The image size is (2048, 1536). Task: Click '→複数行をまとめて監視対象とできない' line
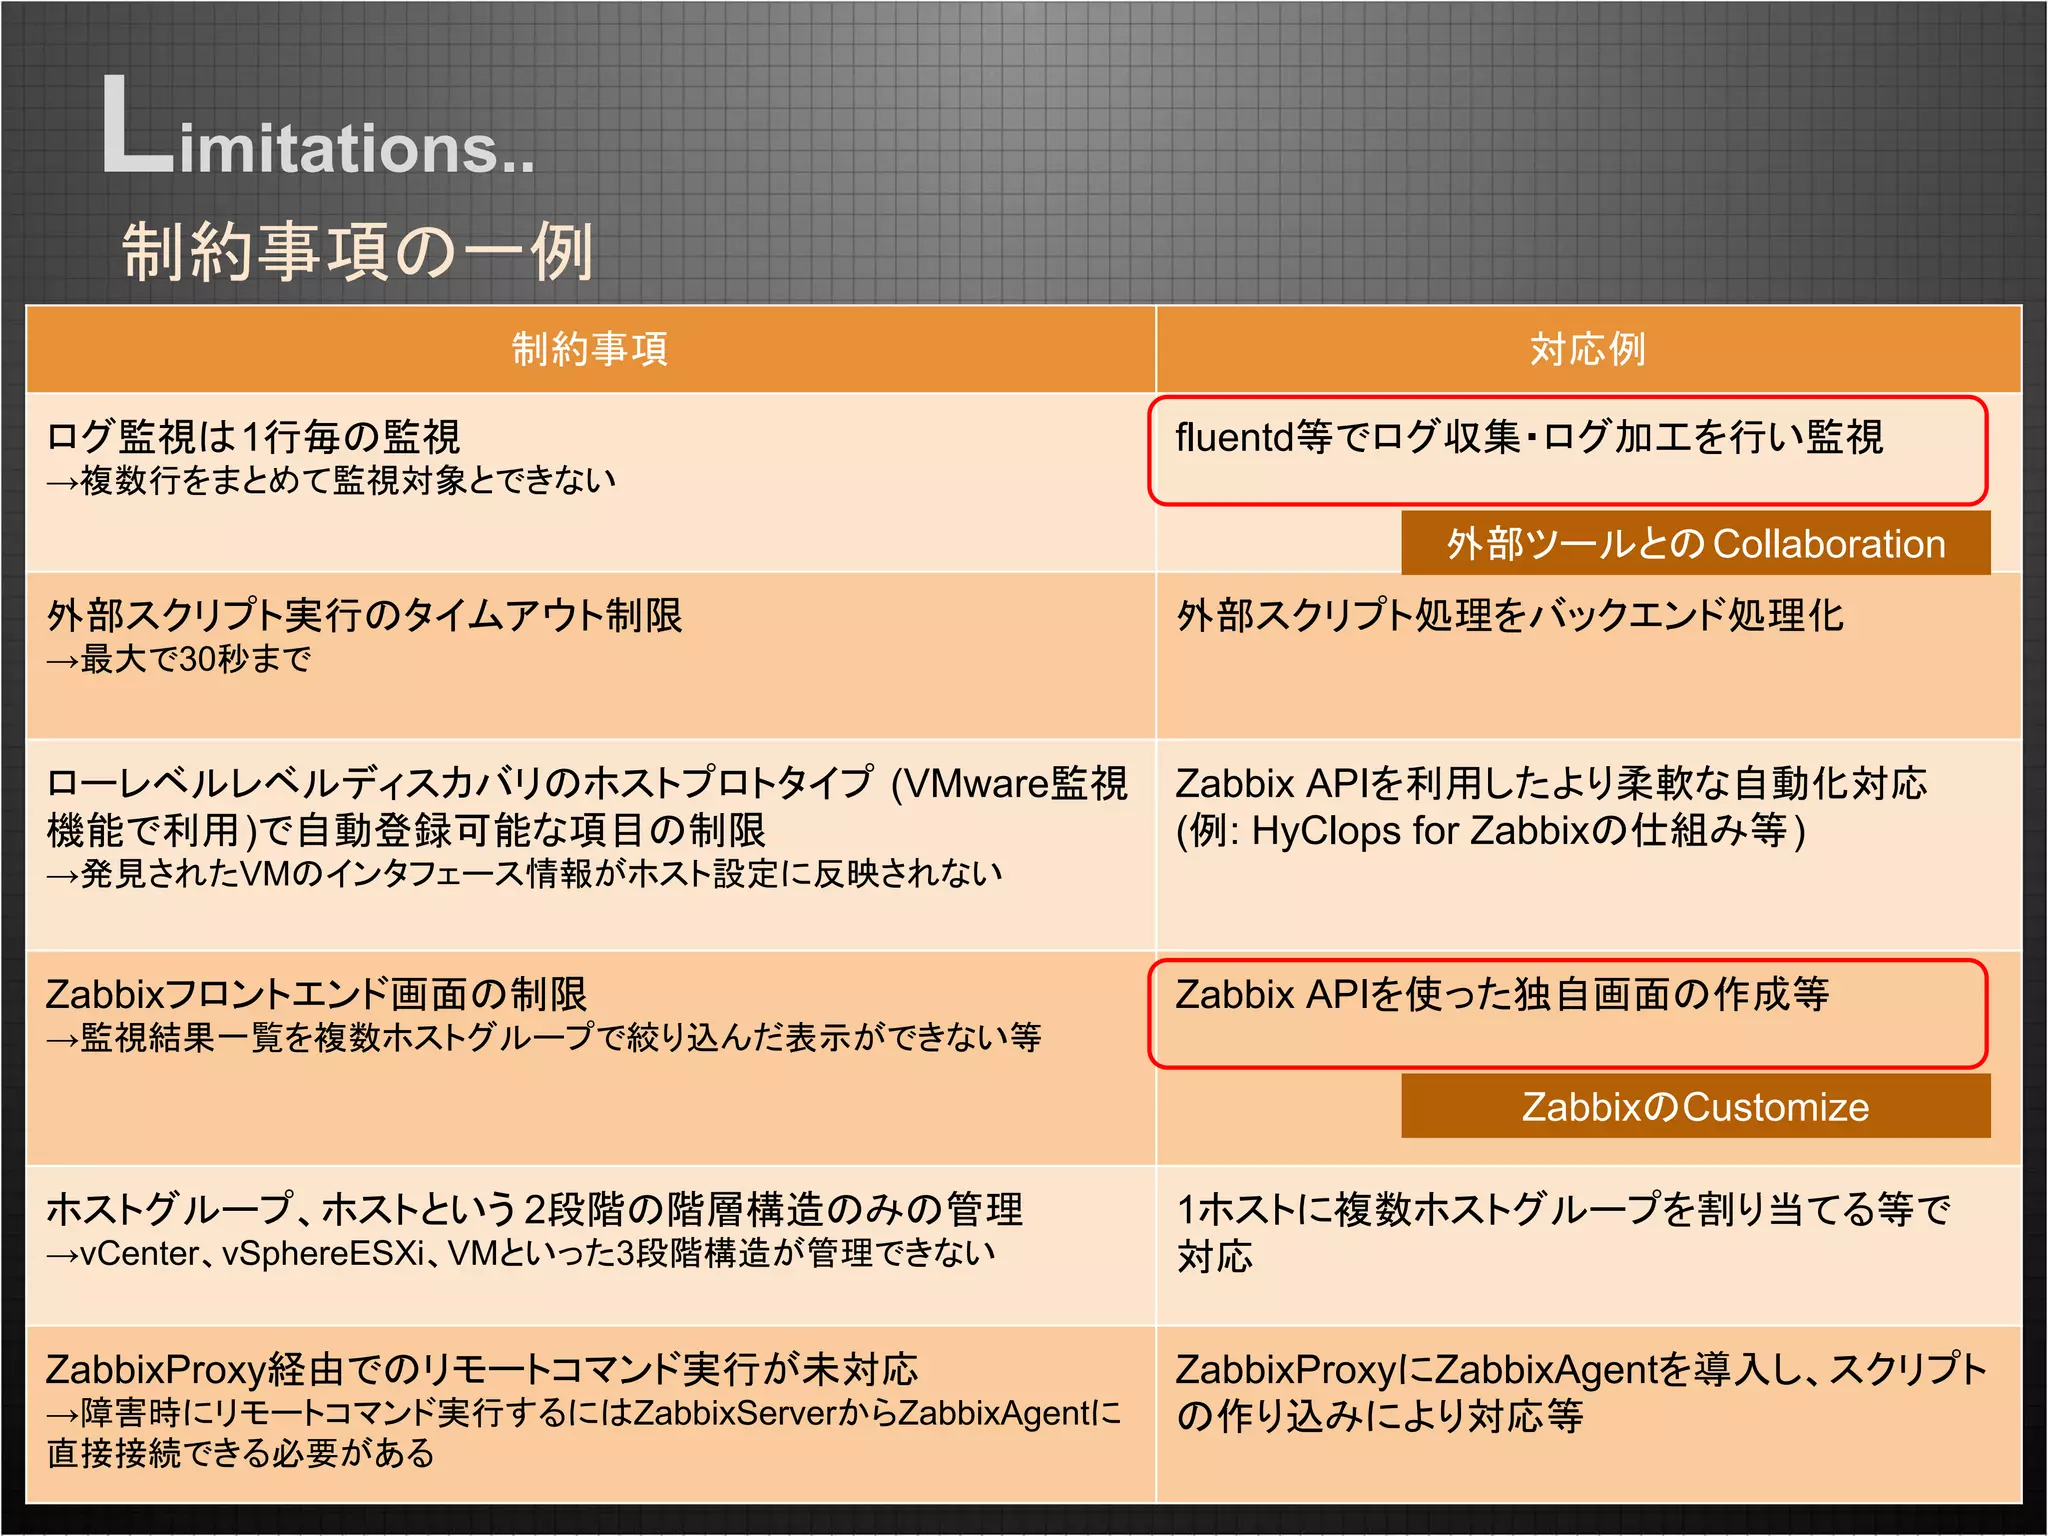[x=331, y=481]
